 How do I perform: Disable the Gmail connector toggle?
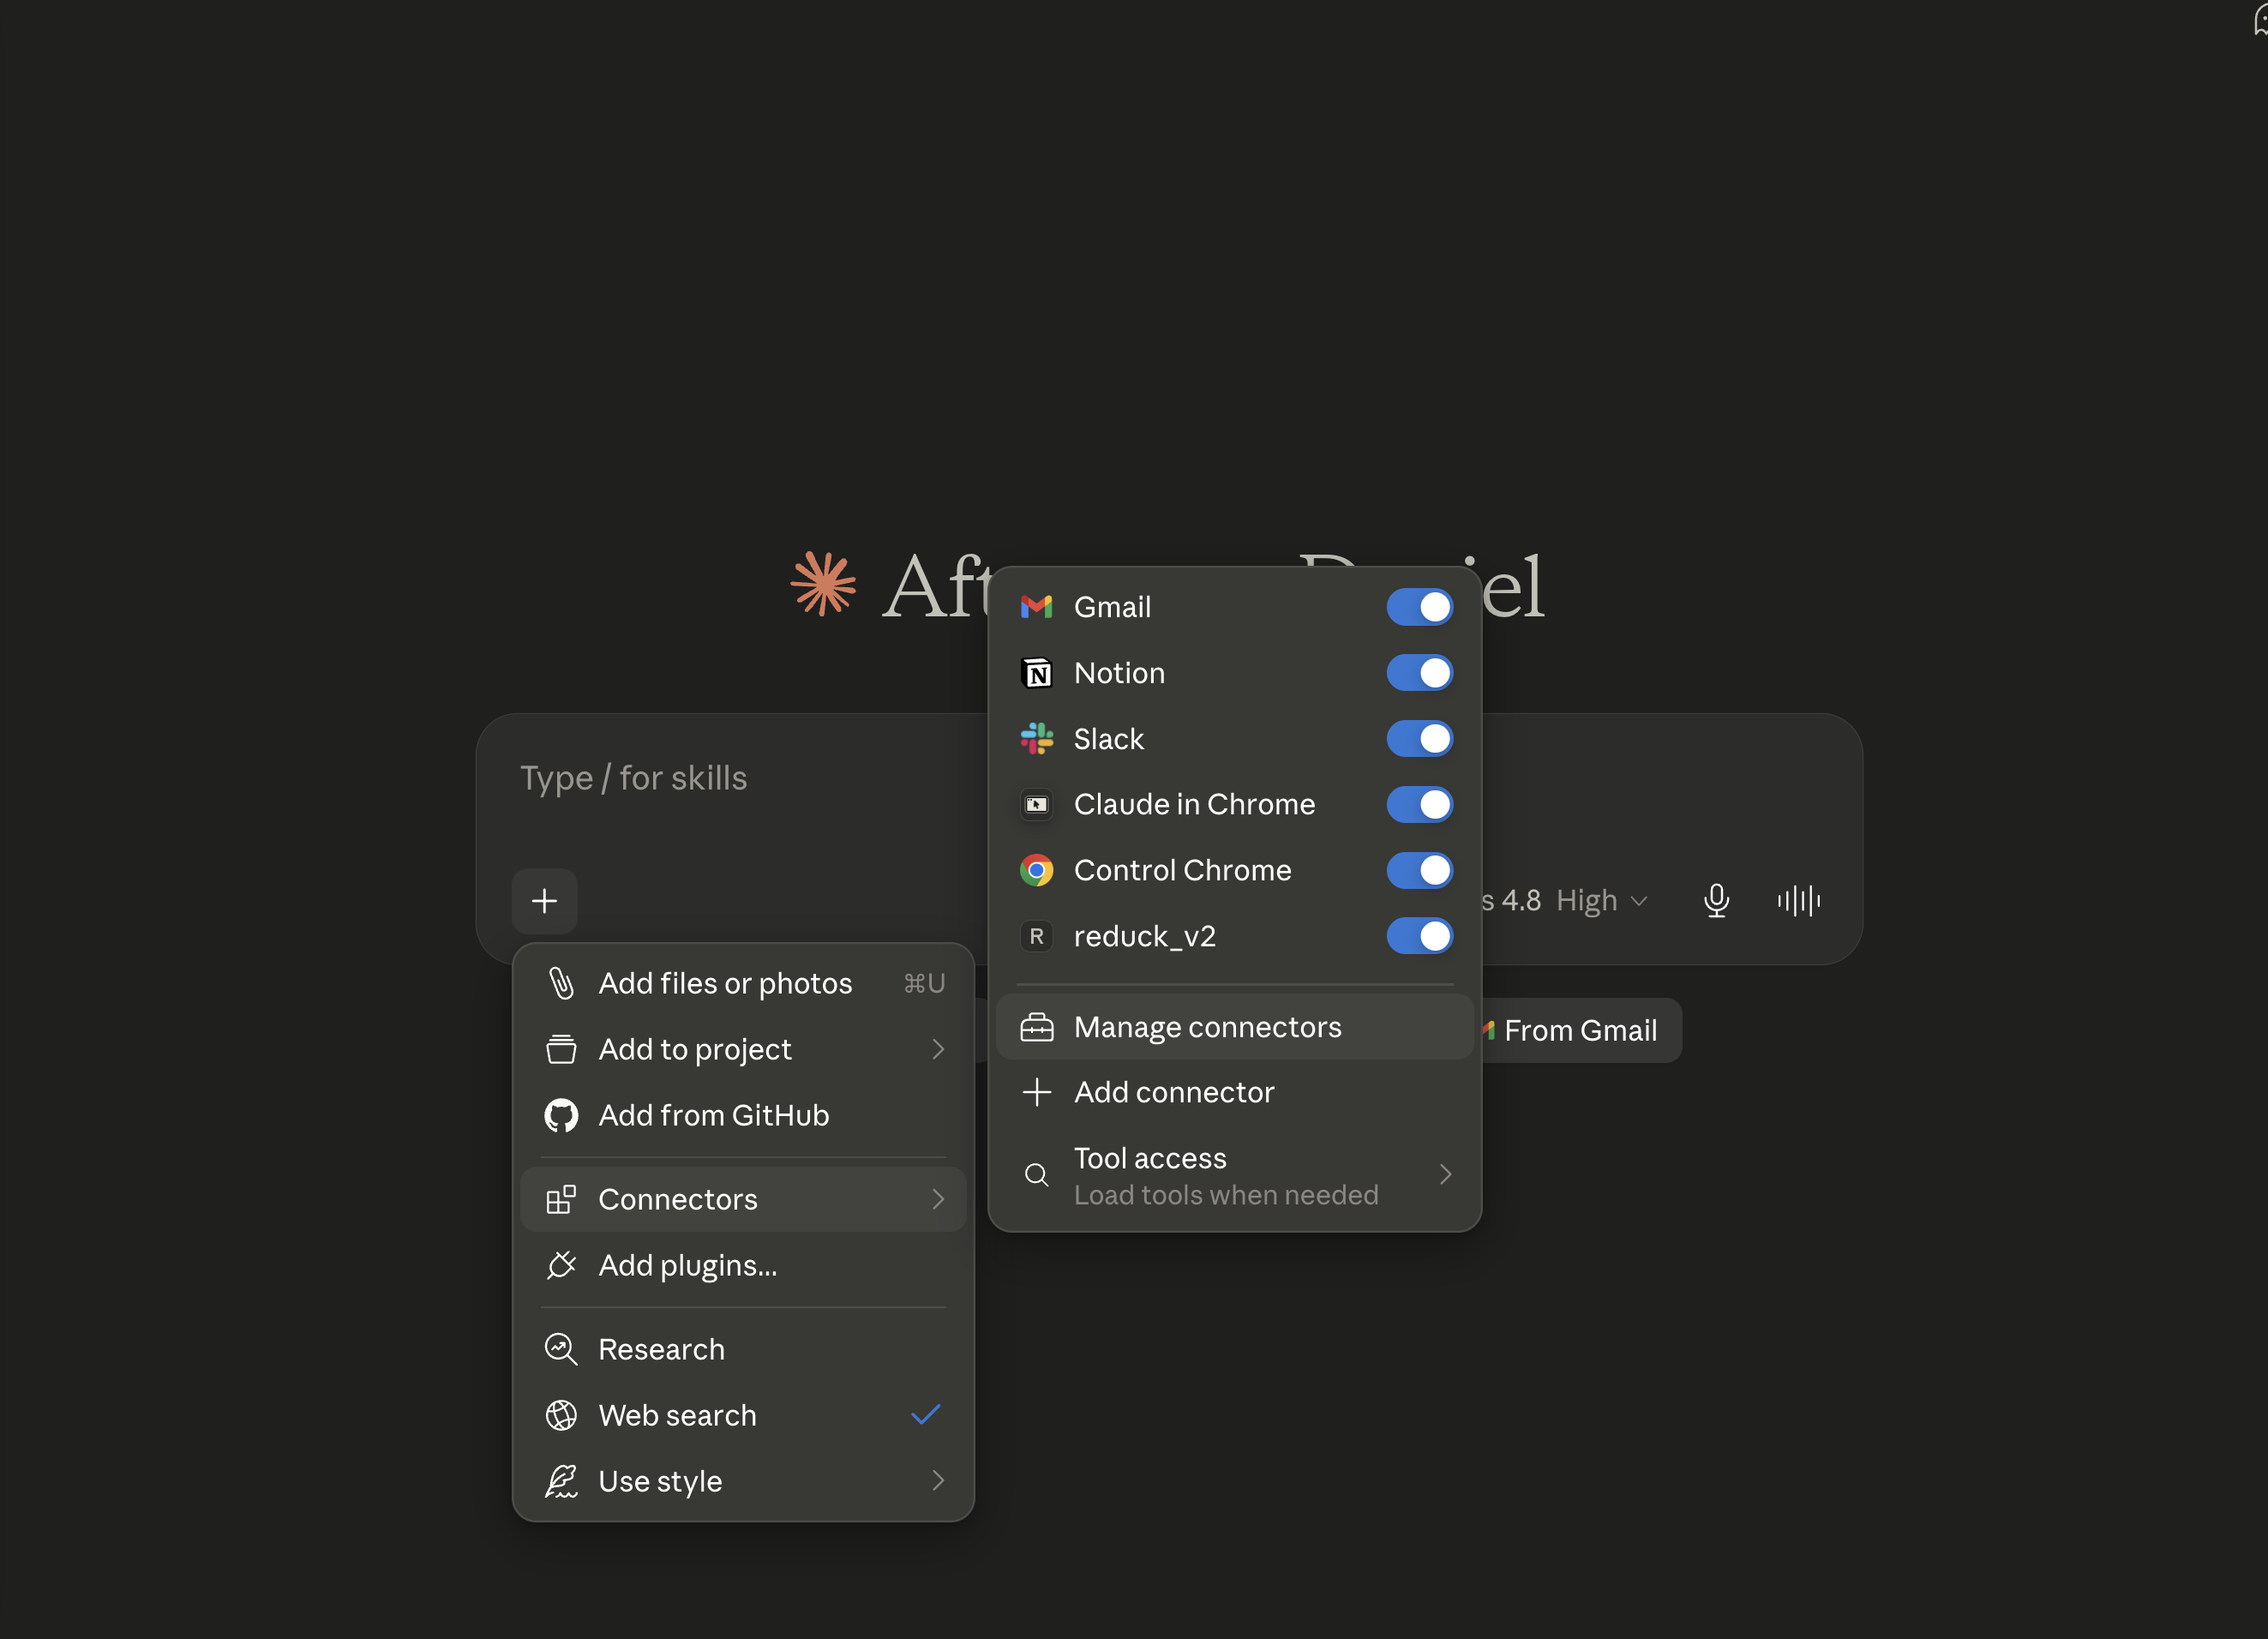click(x=1420, y=607)
